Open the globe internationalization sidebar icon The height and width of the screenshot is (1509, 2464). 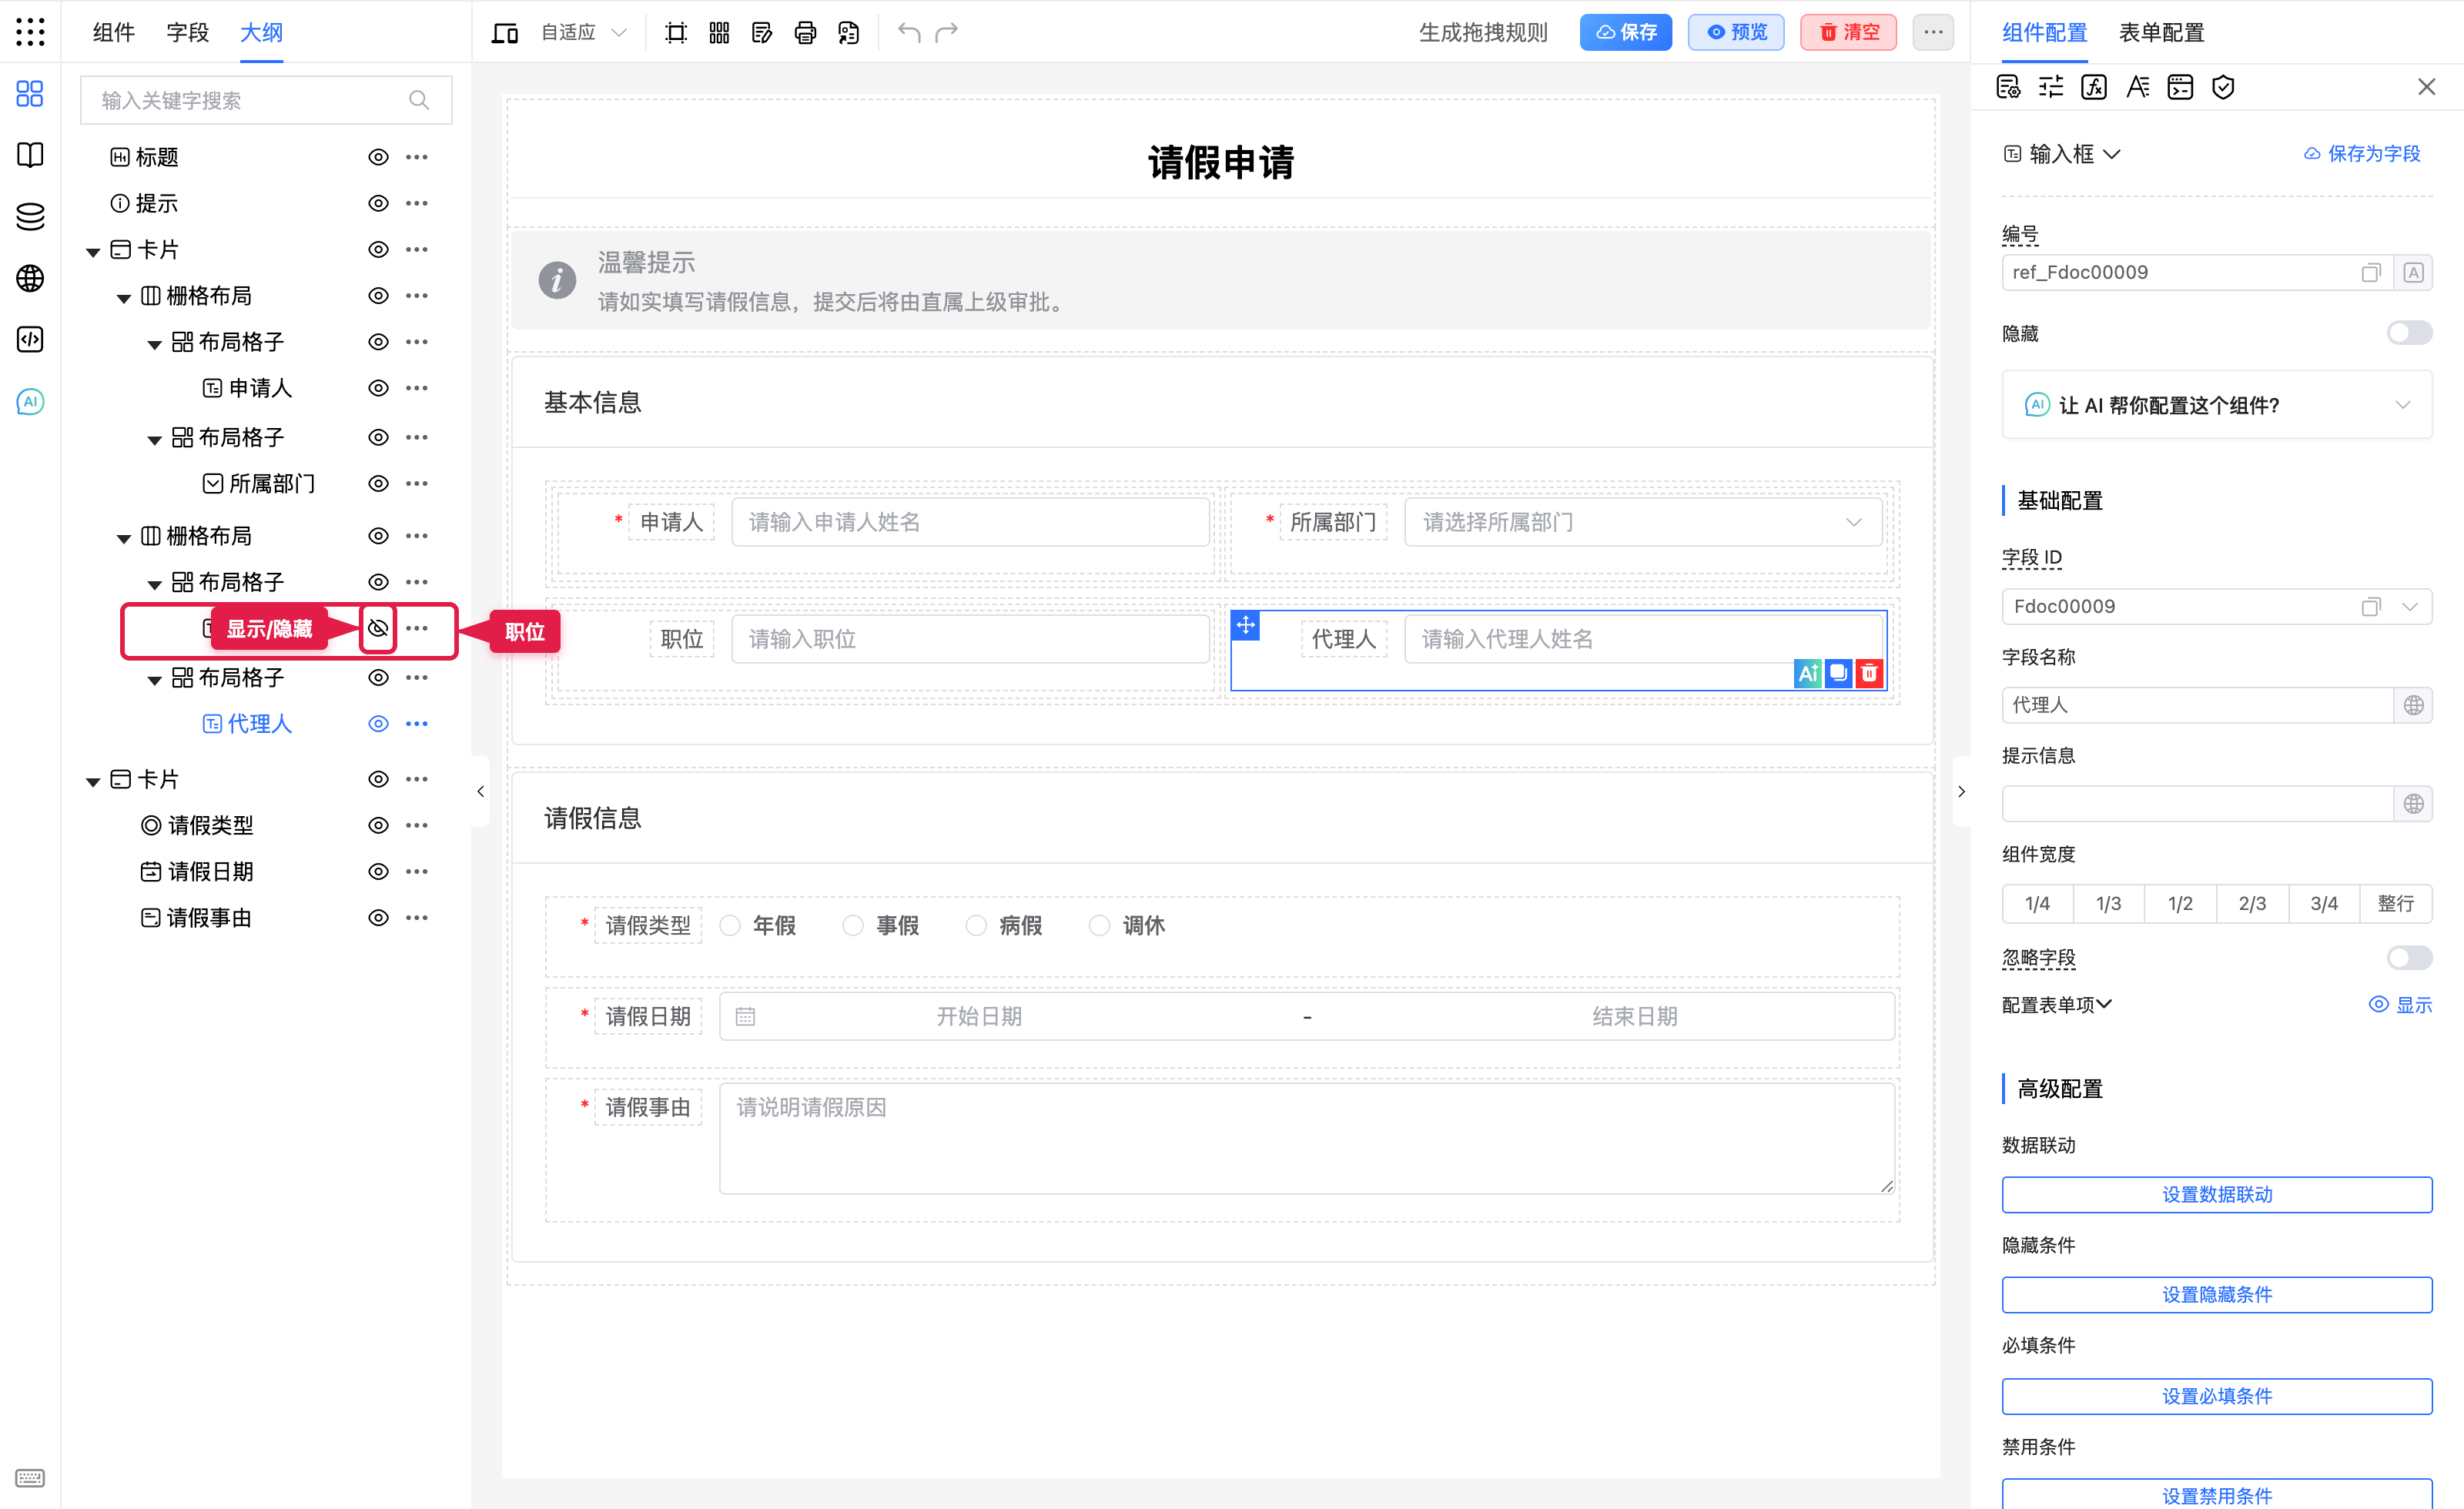(30, 278)
